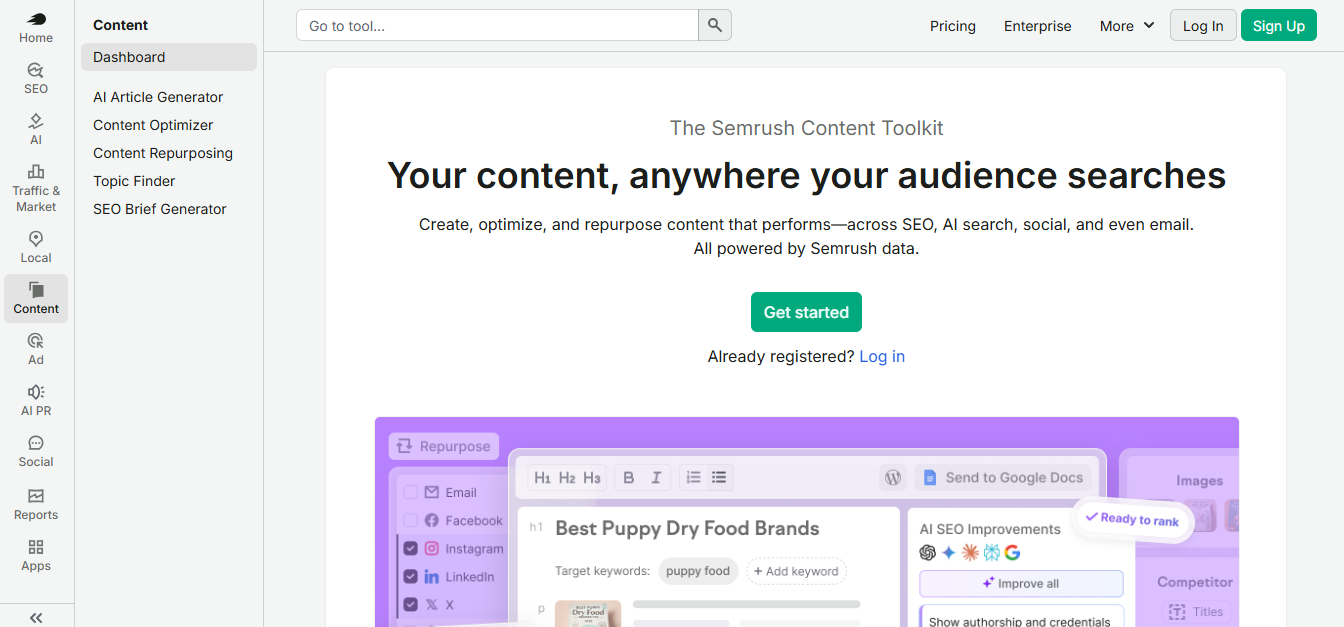Open Traffic & Market section
Viewport: 1344px width, 627px height.
click(x=36, y=188)
